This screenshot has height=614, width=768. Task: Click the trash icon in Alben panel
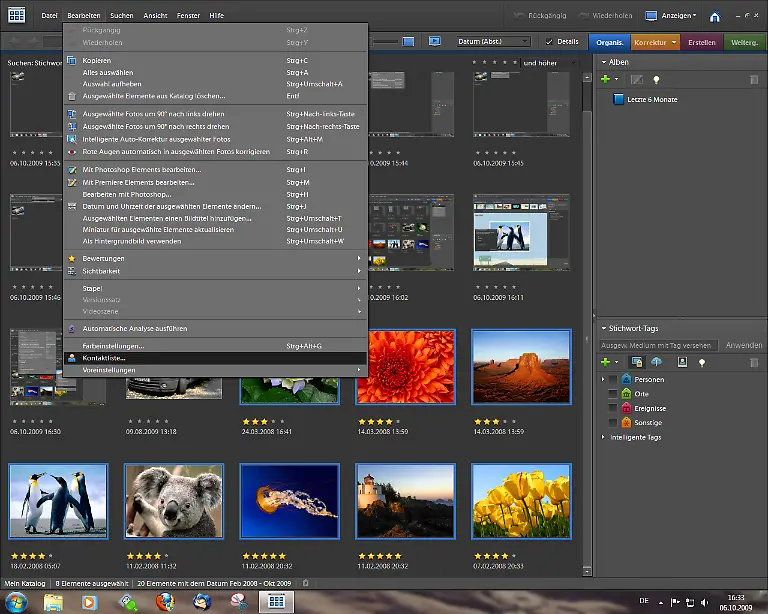tap(753, 79)
